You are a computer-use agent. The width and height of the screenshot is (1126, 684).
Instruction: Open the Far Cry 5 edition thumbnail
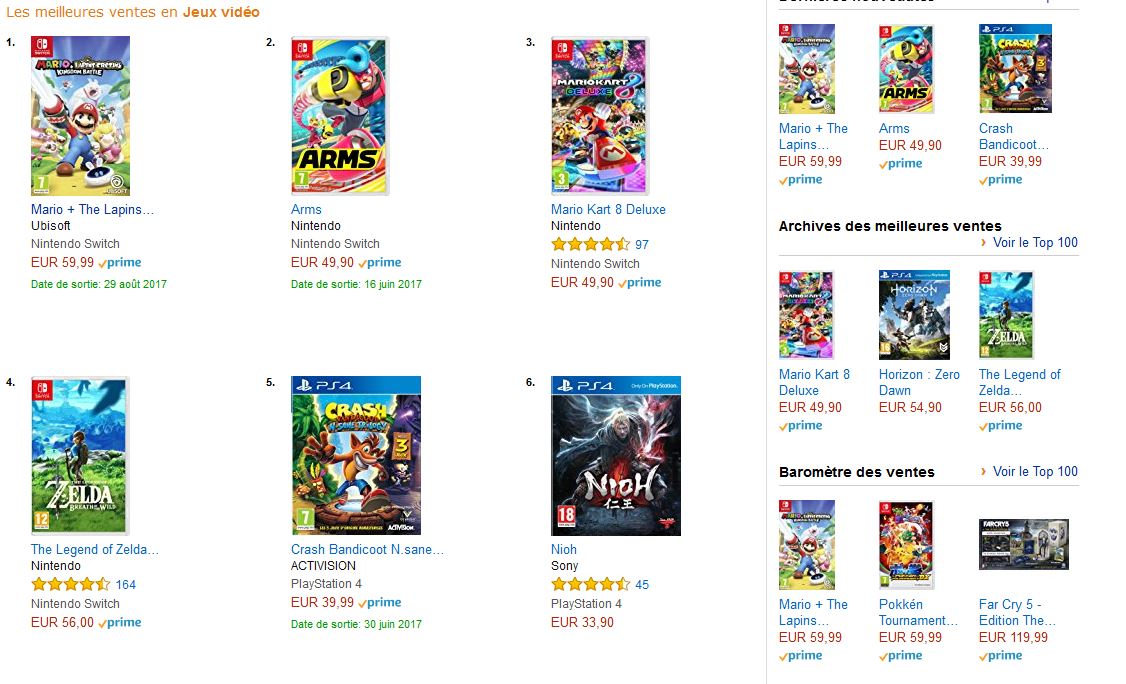pyautogui.click(x=1024, y=545)
